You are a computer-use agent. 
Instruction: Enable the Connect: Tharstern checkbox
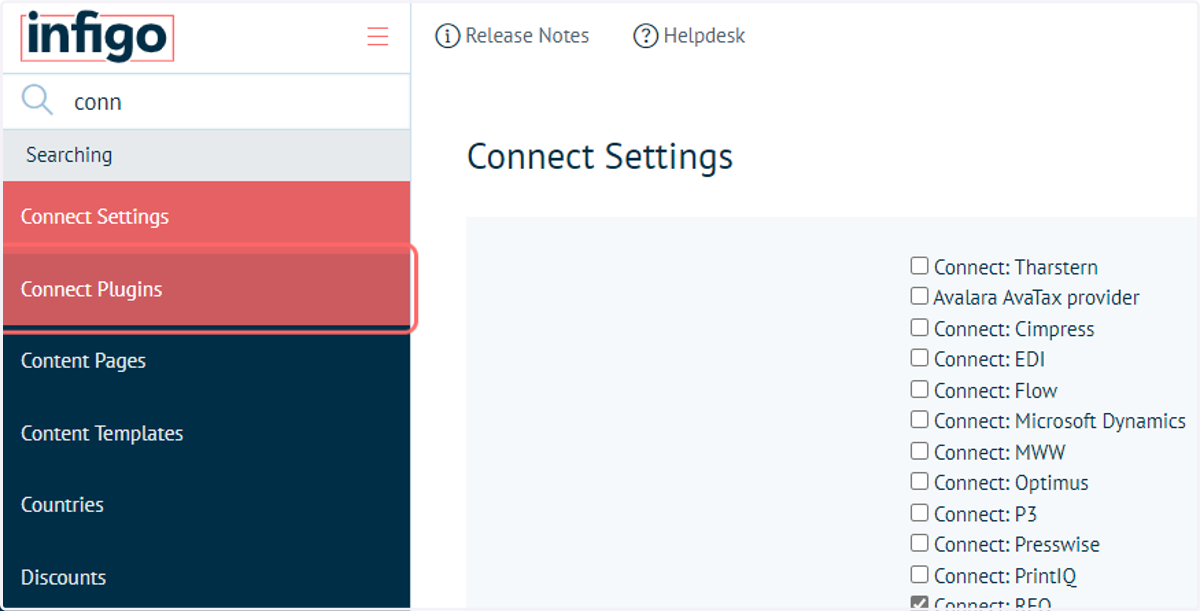919,266
